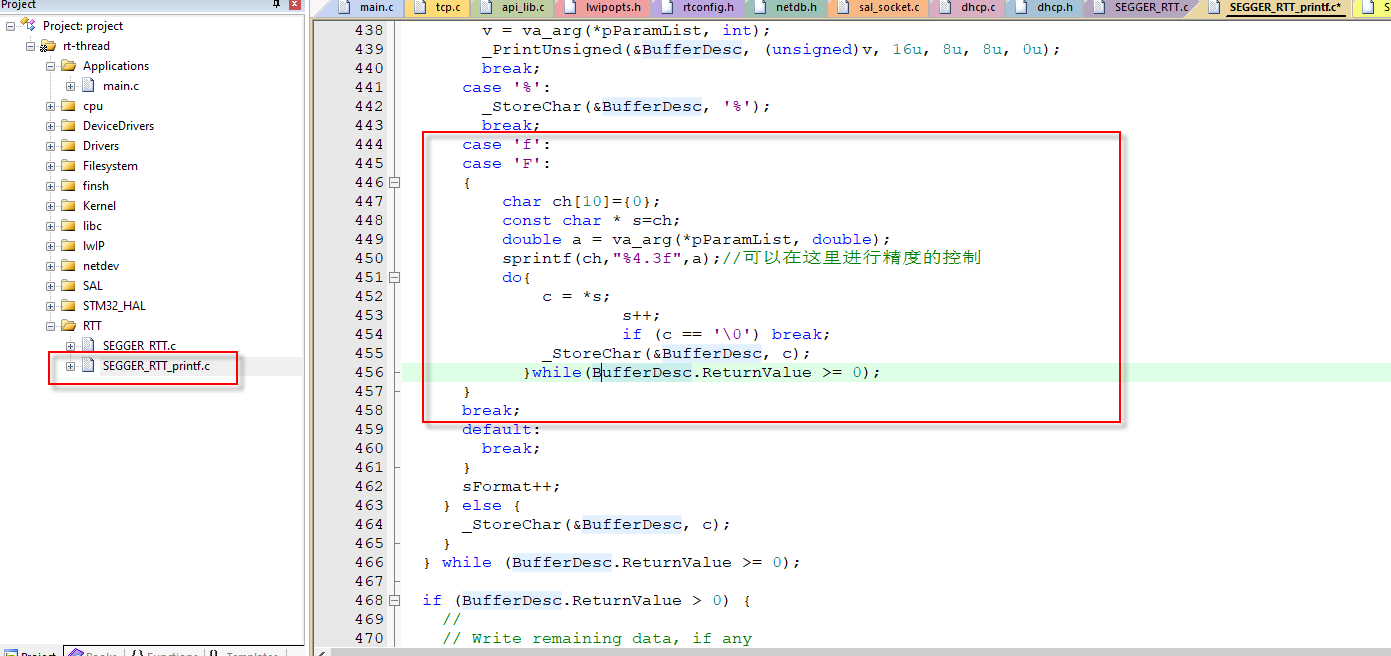Toggle auto-hide pin on Project panel

[277, 5]
